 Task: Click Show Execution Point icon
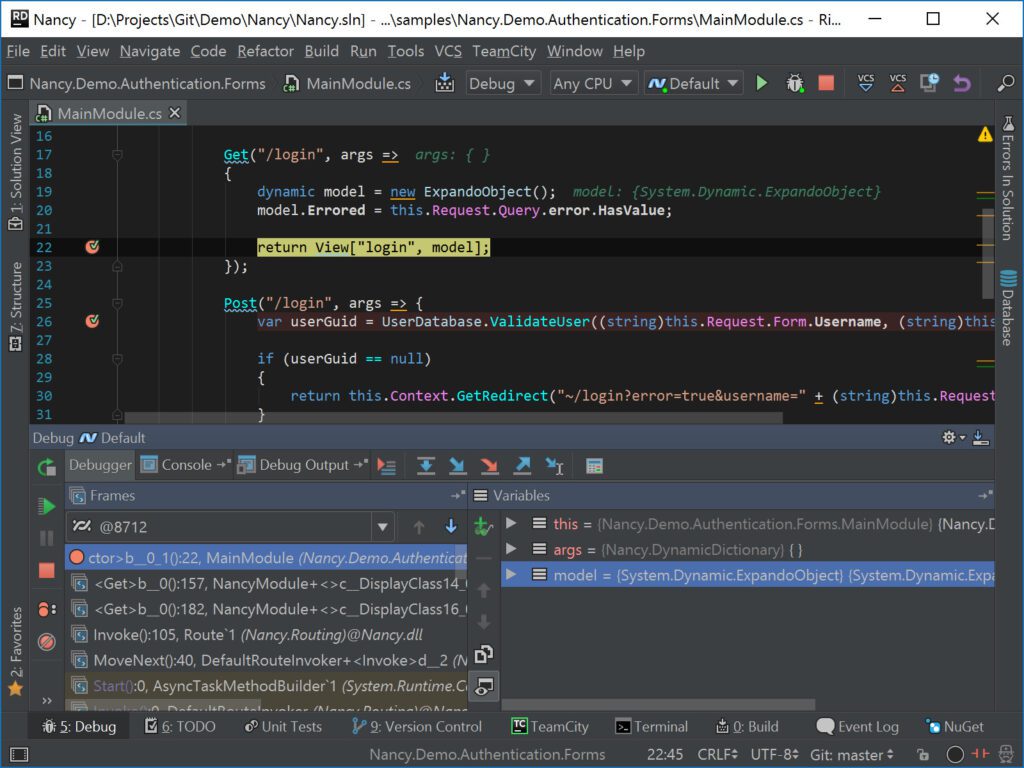[x=387, y=466]
